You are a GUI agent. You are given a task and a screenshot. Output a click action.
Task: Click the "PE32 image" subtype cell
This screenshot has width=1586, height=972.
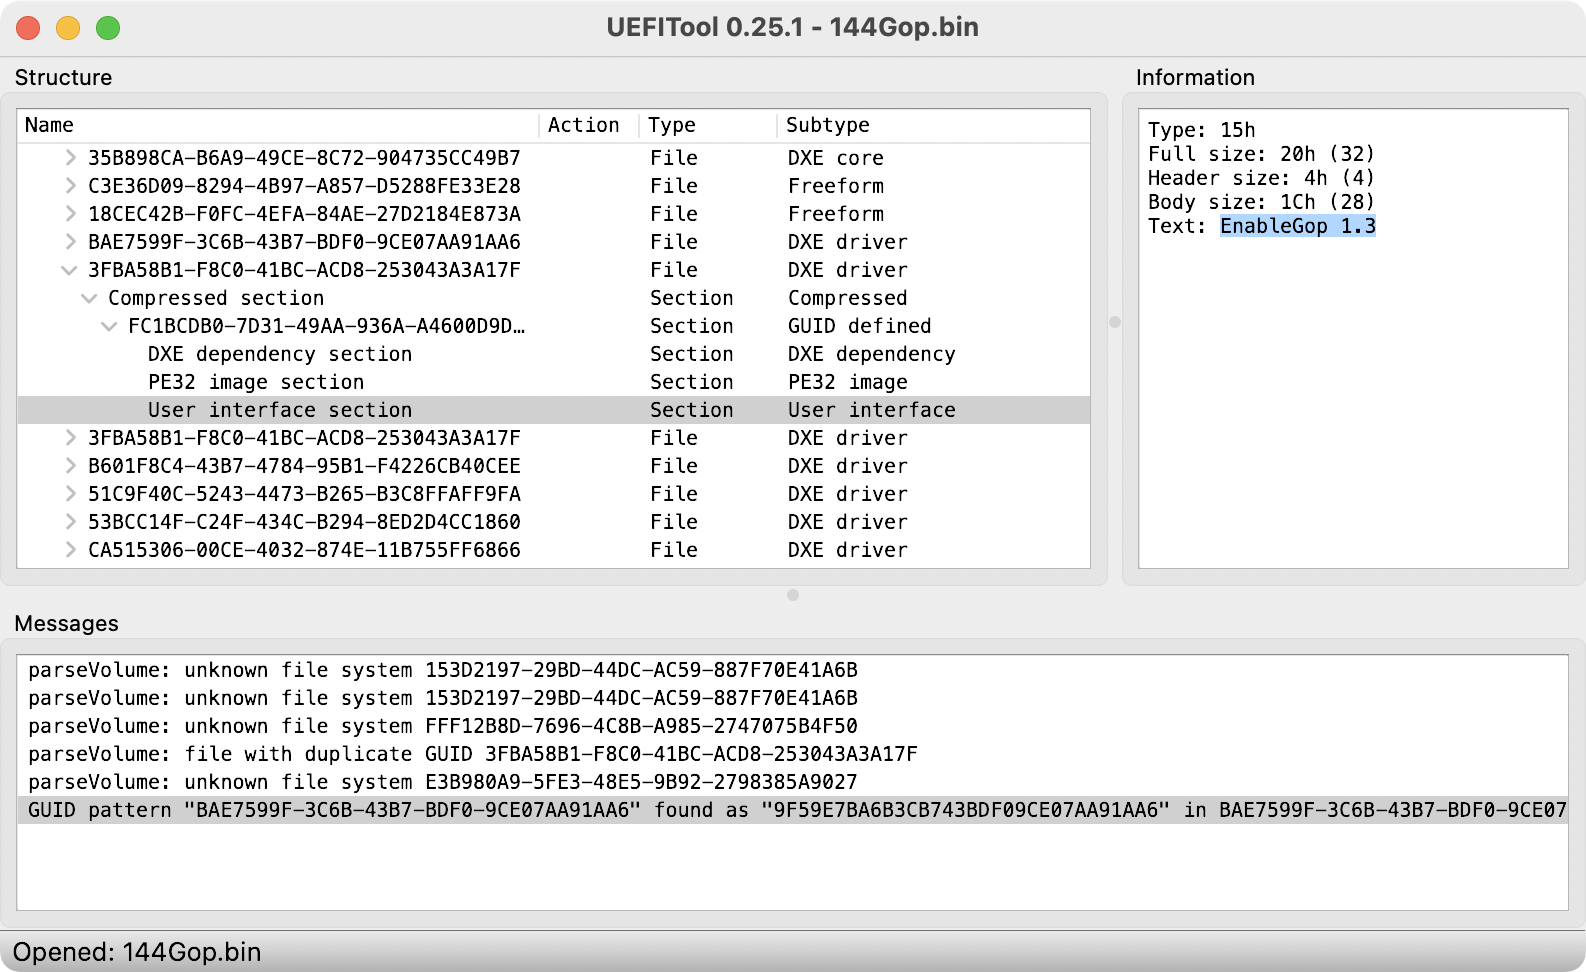tap(848, 382)
